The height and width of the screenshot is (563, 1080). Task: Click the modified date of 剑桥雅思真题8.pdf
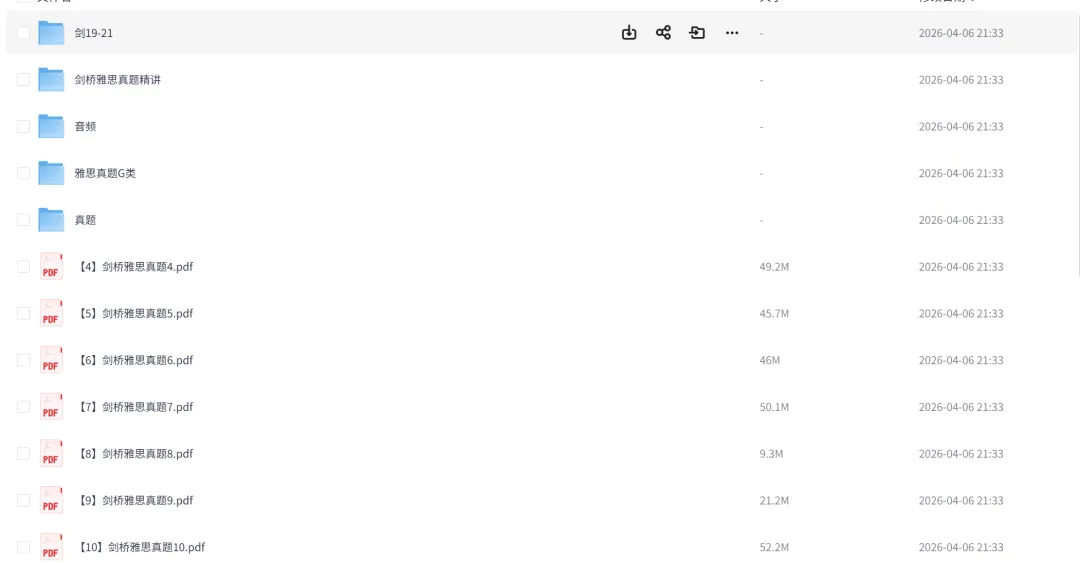(961, 453)
